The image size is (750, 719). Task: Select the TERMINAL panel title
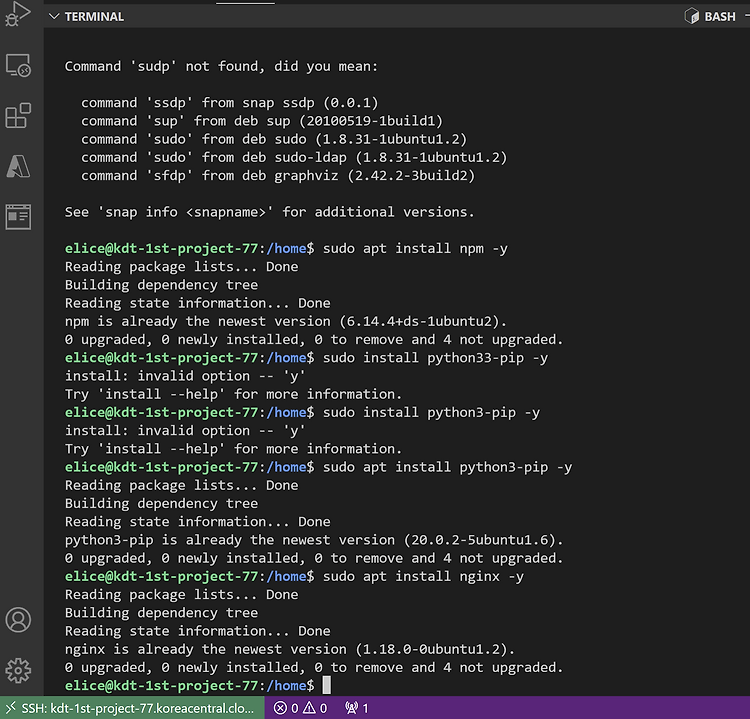(x=94, y=17)
